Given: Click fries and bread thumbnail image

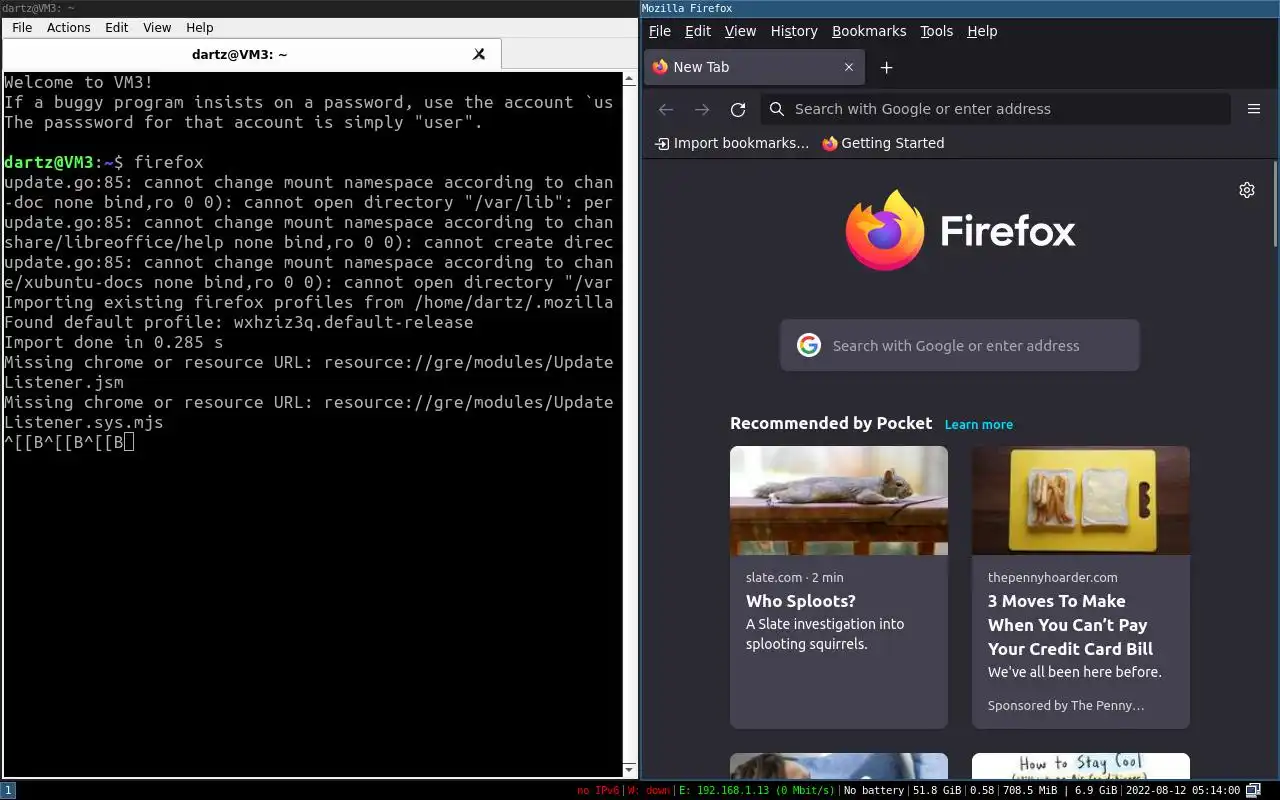Looking at the screenshot, I should click(1081, 500).
